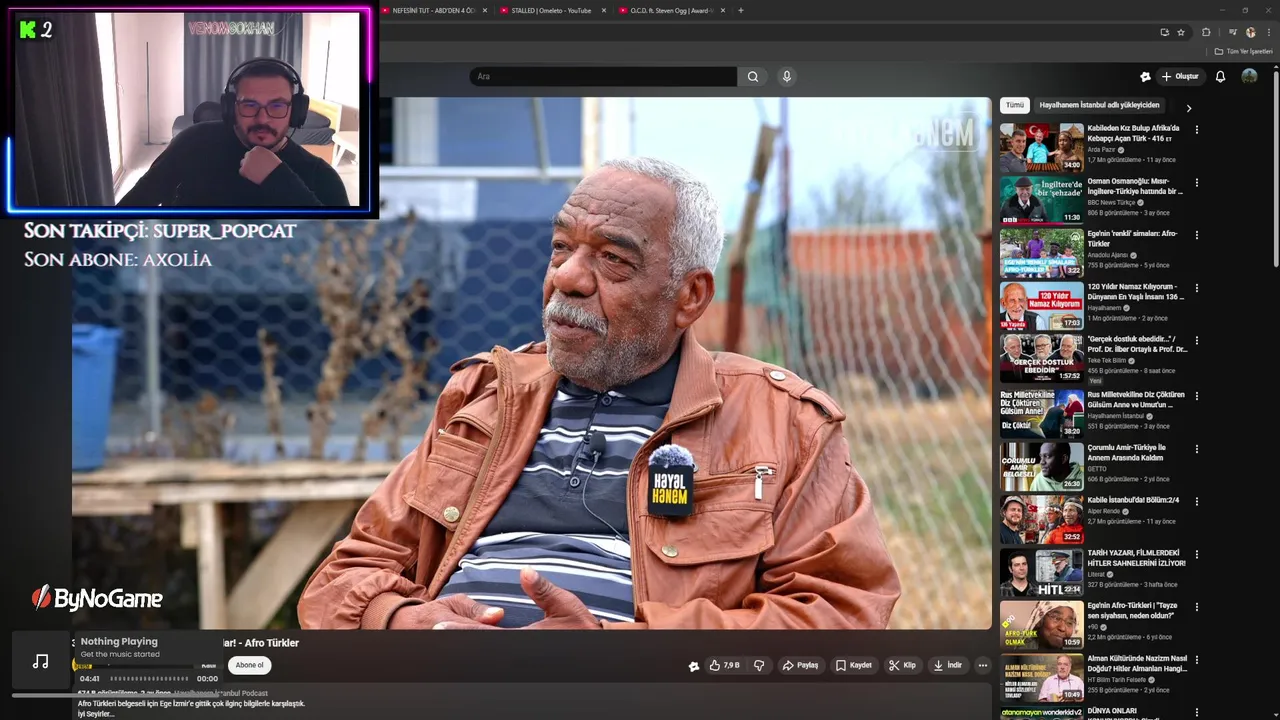Screen dimensions: 1280x720
Task: Open options for Osman Osmanoğlu video
Action: pyautogui.click(x=1197, y=182)
